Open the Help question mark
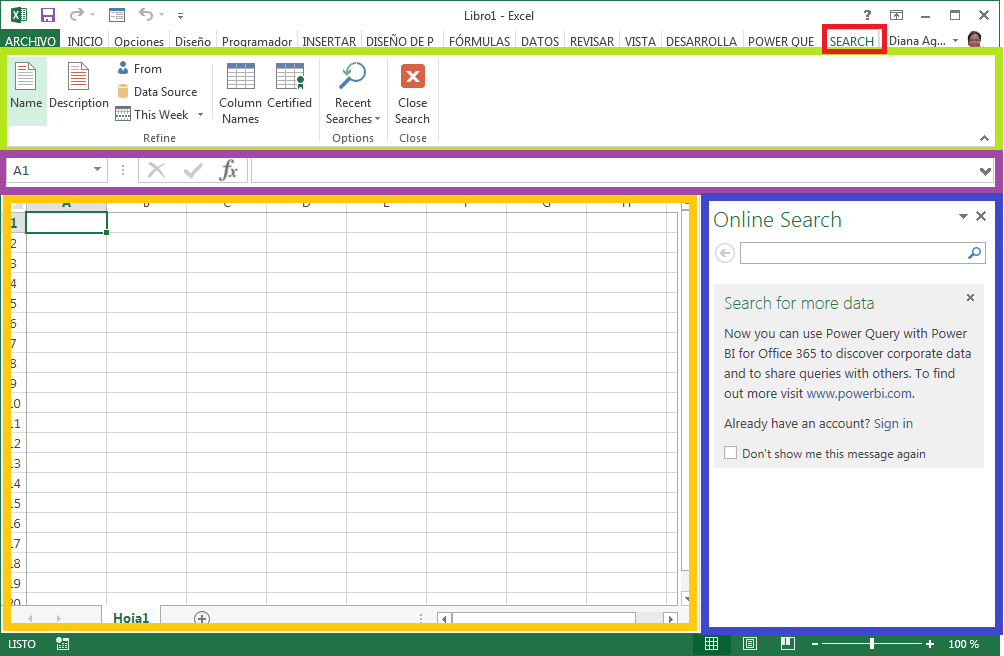 coord(867,15)
